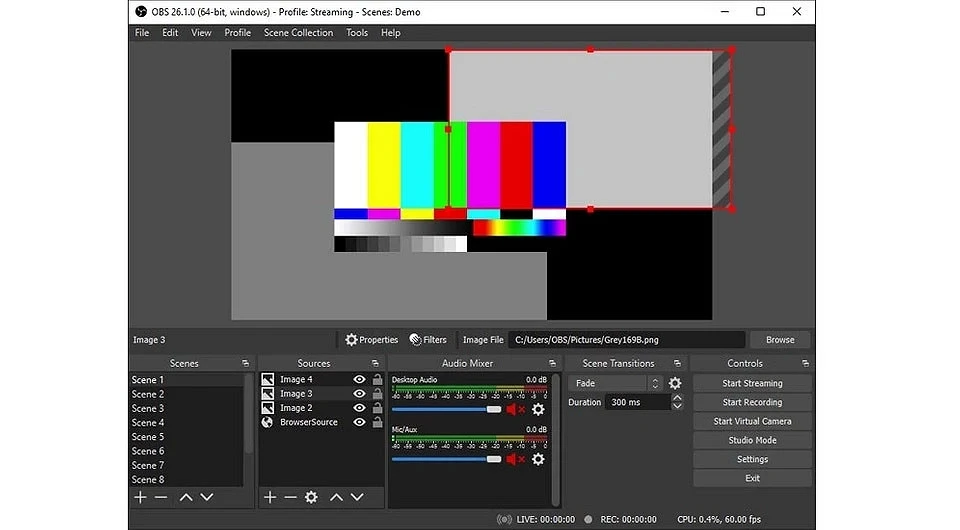The width and height of the screenshot is (960, 530).
Task: Unmute the Mic/Aux speaker icon
Action: click(x=513, y=459)
